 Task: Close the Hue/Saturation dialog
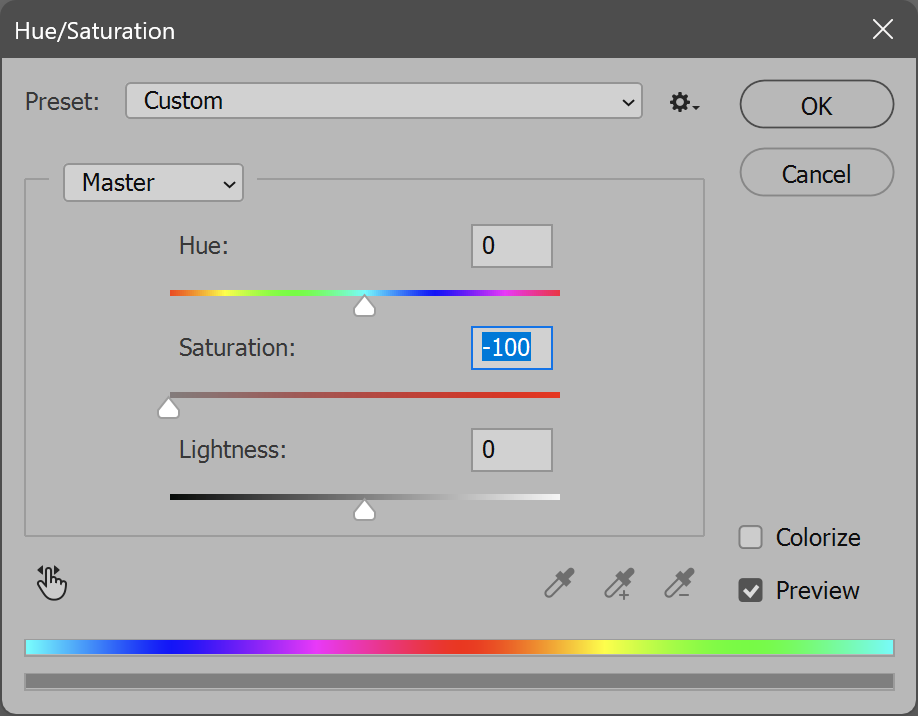pyautogui.click(x=882, y=29)
